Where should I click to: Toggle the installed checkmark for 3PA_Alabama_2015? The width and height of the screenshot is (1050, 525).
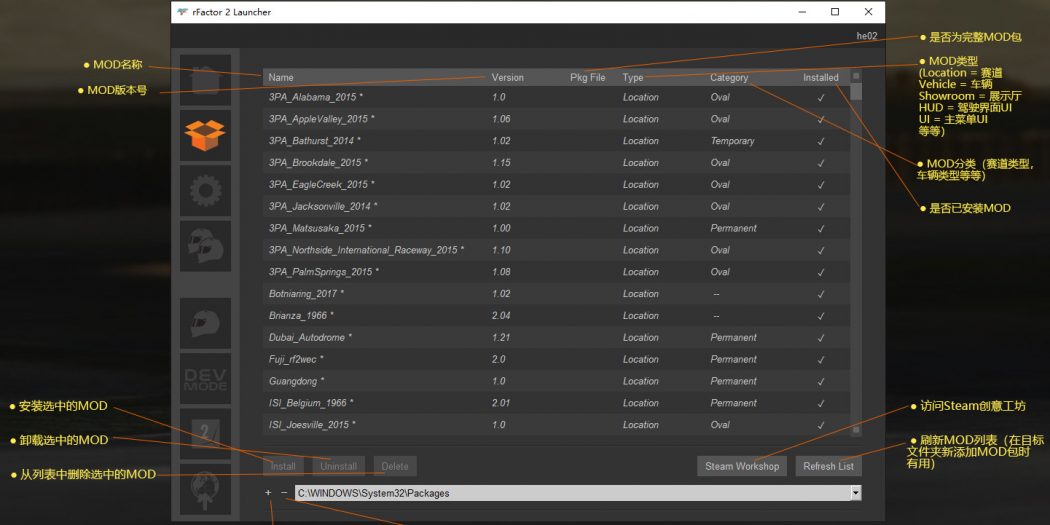click(x=821, y=98)
